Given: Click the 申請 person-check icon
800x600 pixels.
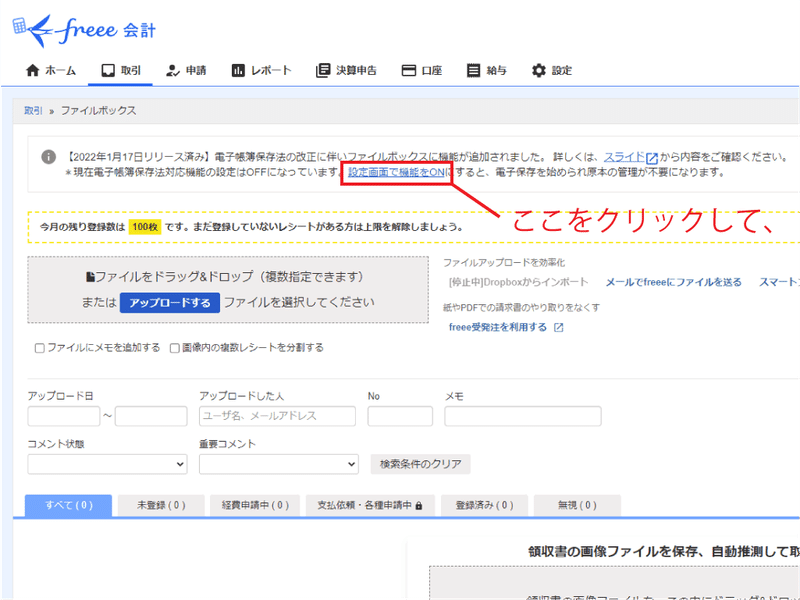Looking at the screenshot, I should (x=173, y=70).
